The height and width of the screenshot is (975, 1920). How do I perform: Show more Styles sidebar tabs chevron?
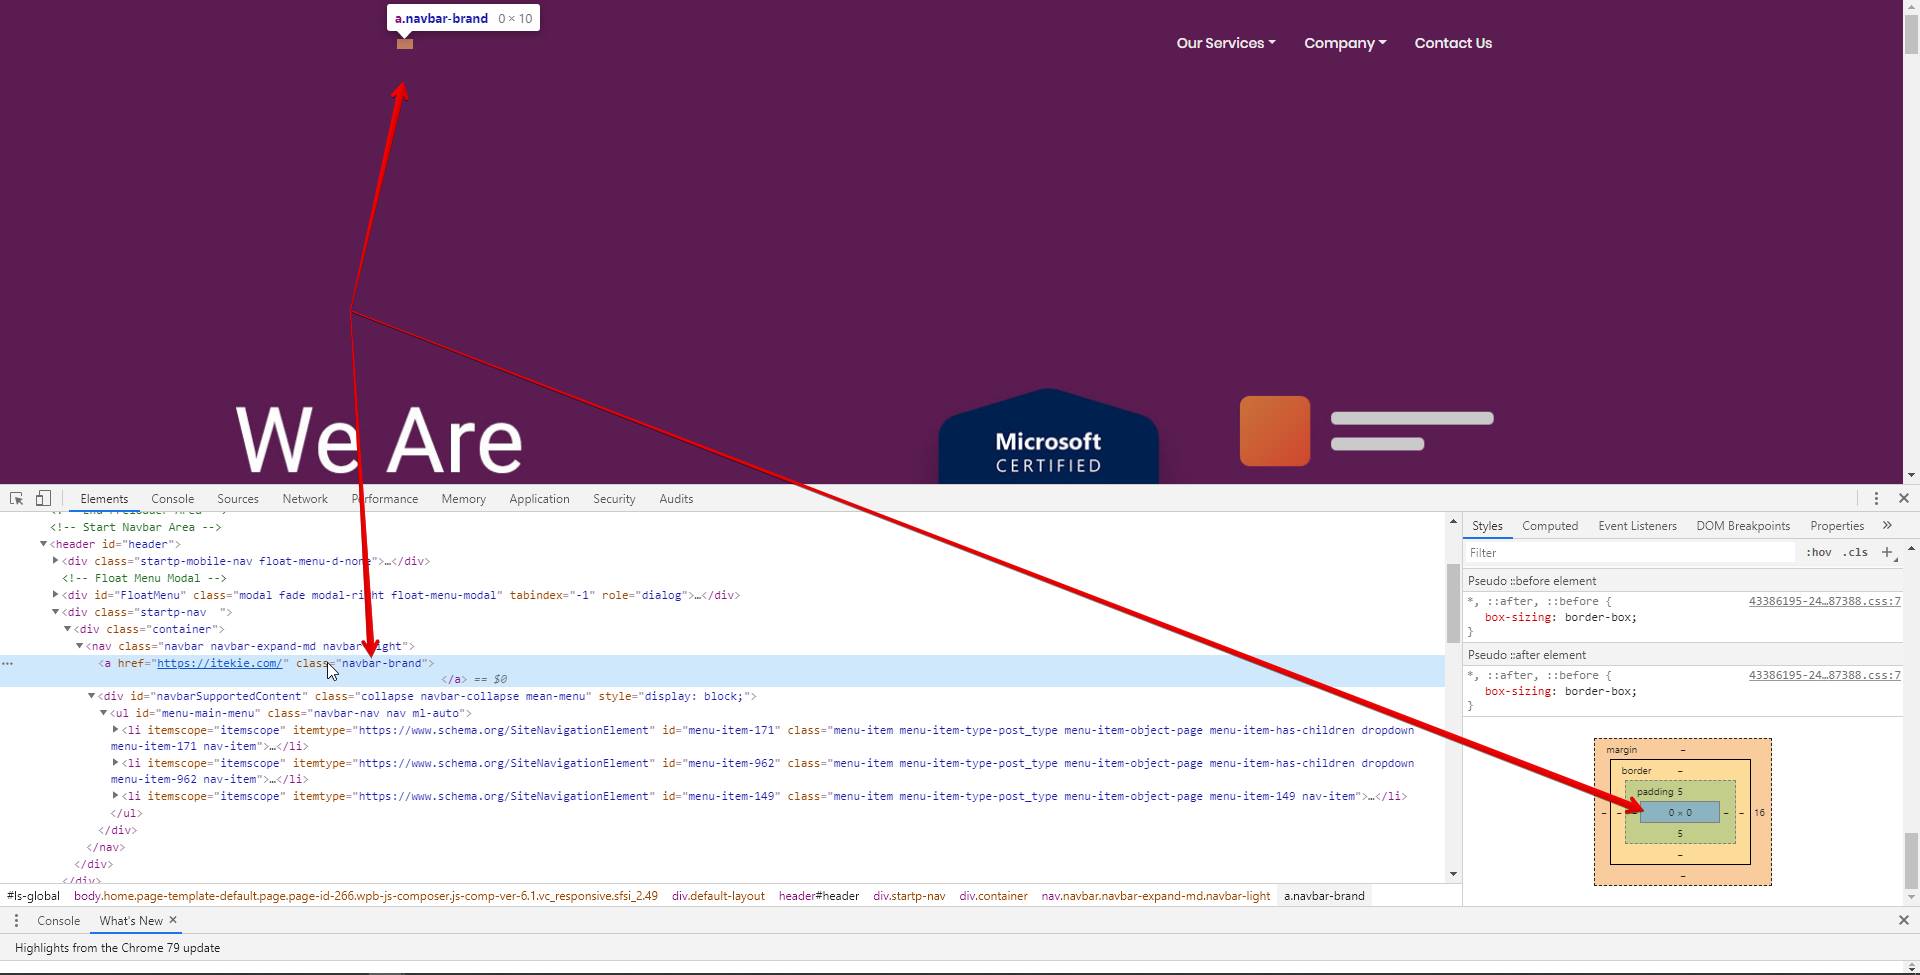tap(1887, 526)
